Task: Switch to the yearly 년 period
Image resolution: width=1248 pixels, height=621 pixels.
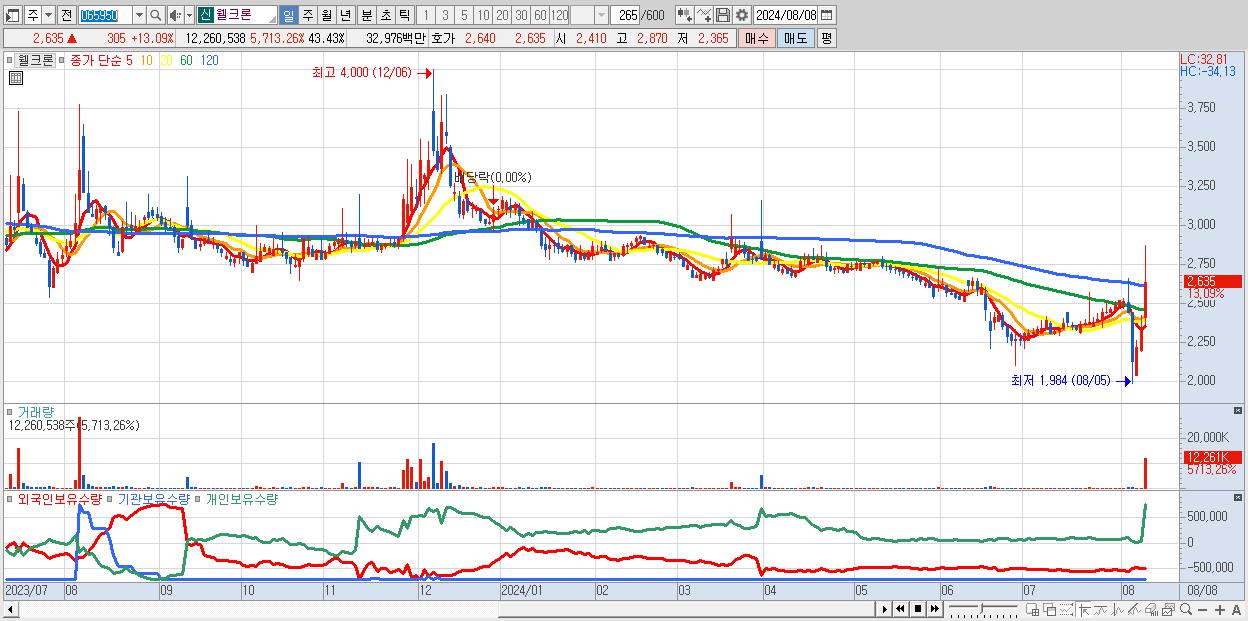Action: point(345,15)
